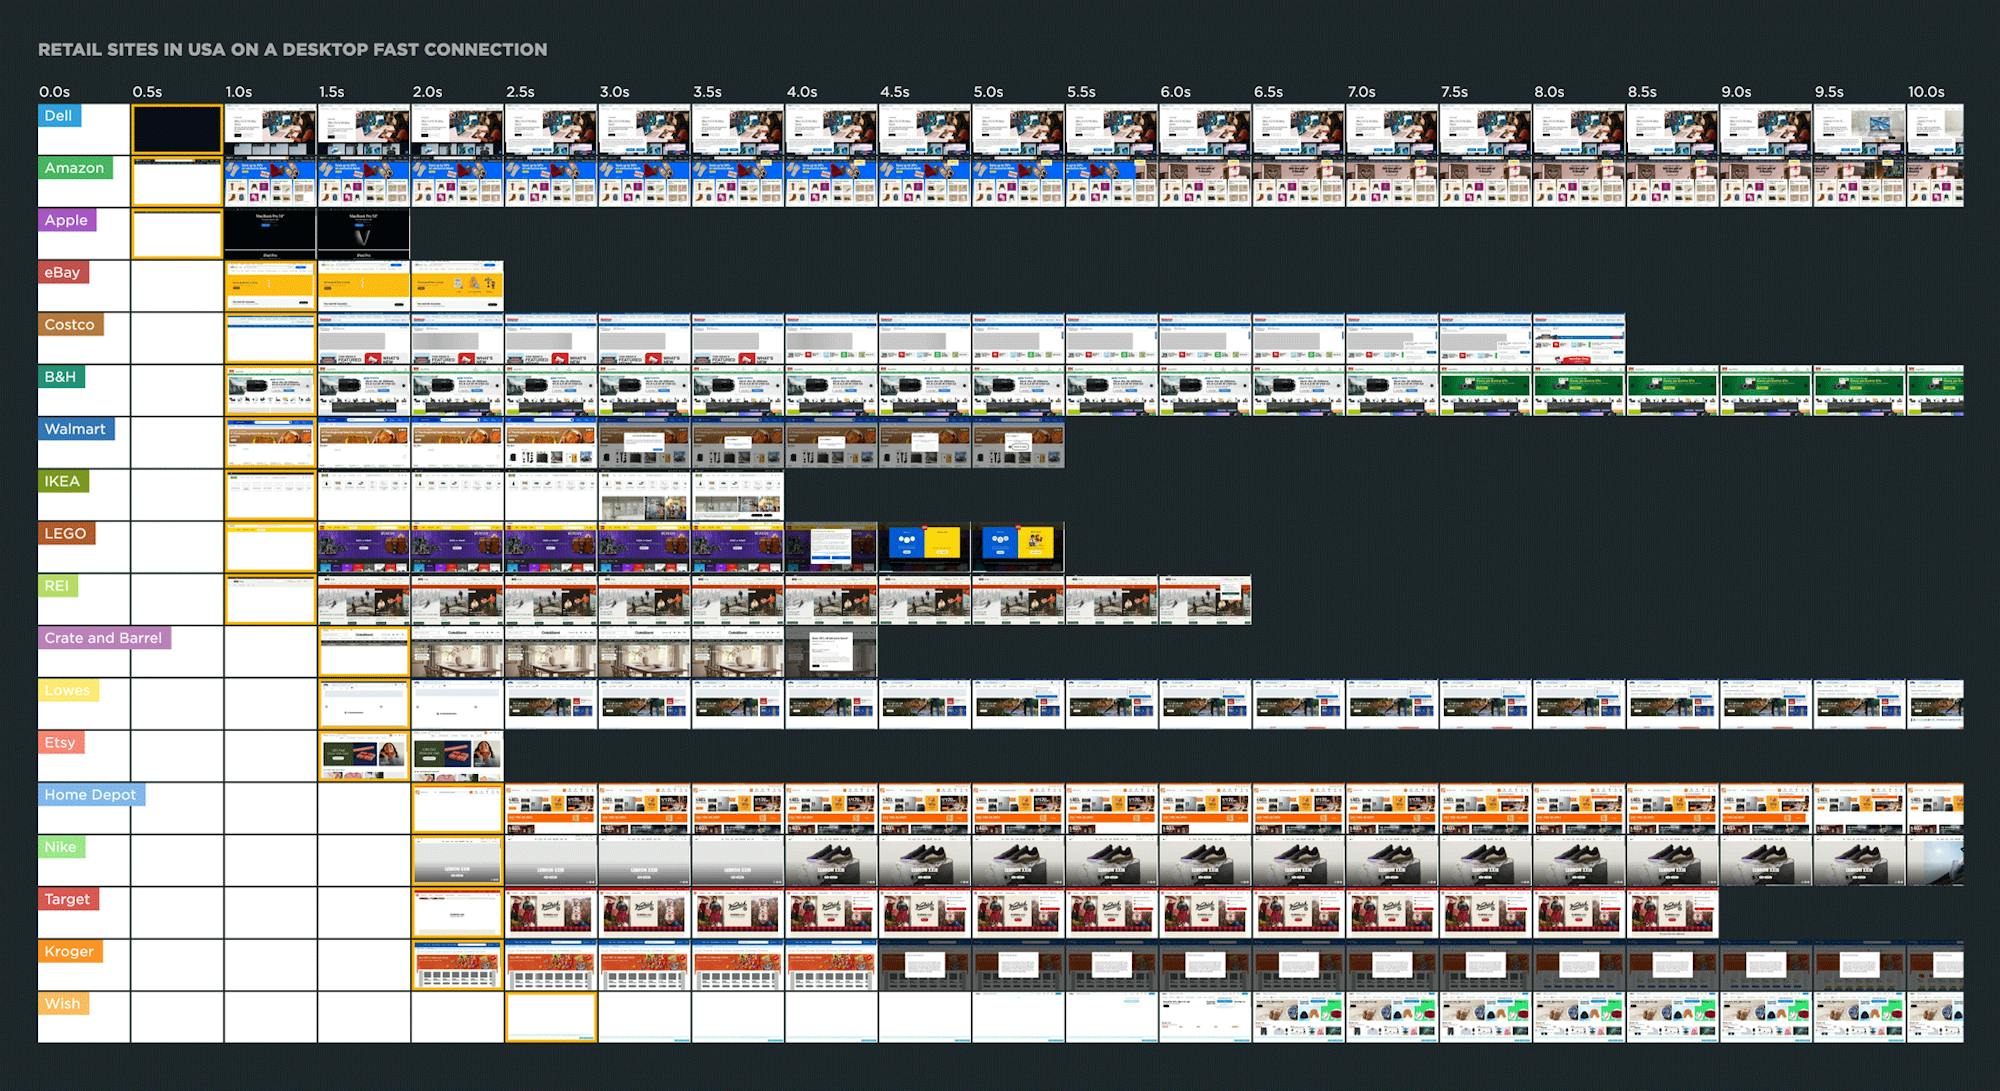2000x1091 pixels.
Task: Click Etsy's highlighted frame at 1.5s
Action: [x=364, y=756]
